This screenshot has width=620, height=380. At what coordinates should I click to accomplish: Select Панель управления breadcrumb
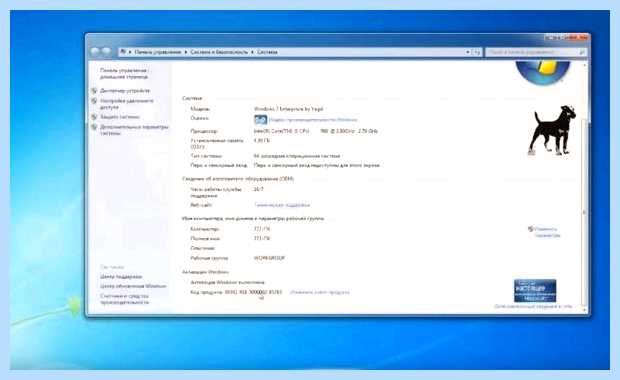tap(158, 52)
